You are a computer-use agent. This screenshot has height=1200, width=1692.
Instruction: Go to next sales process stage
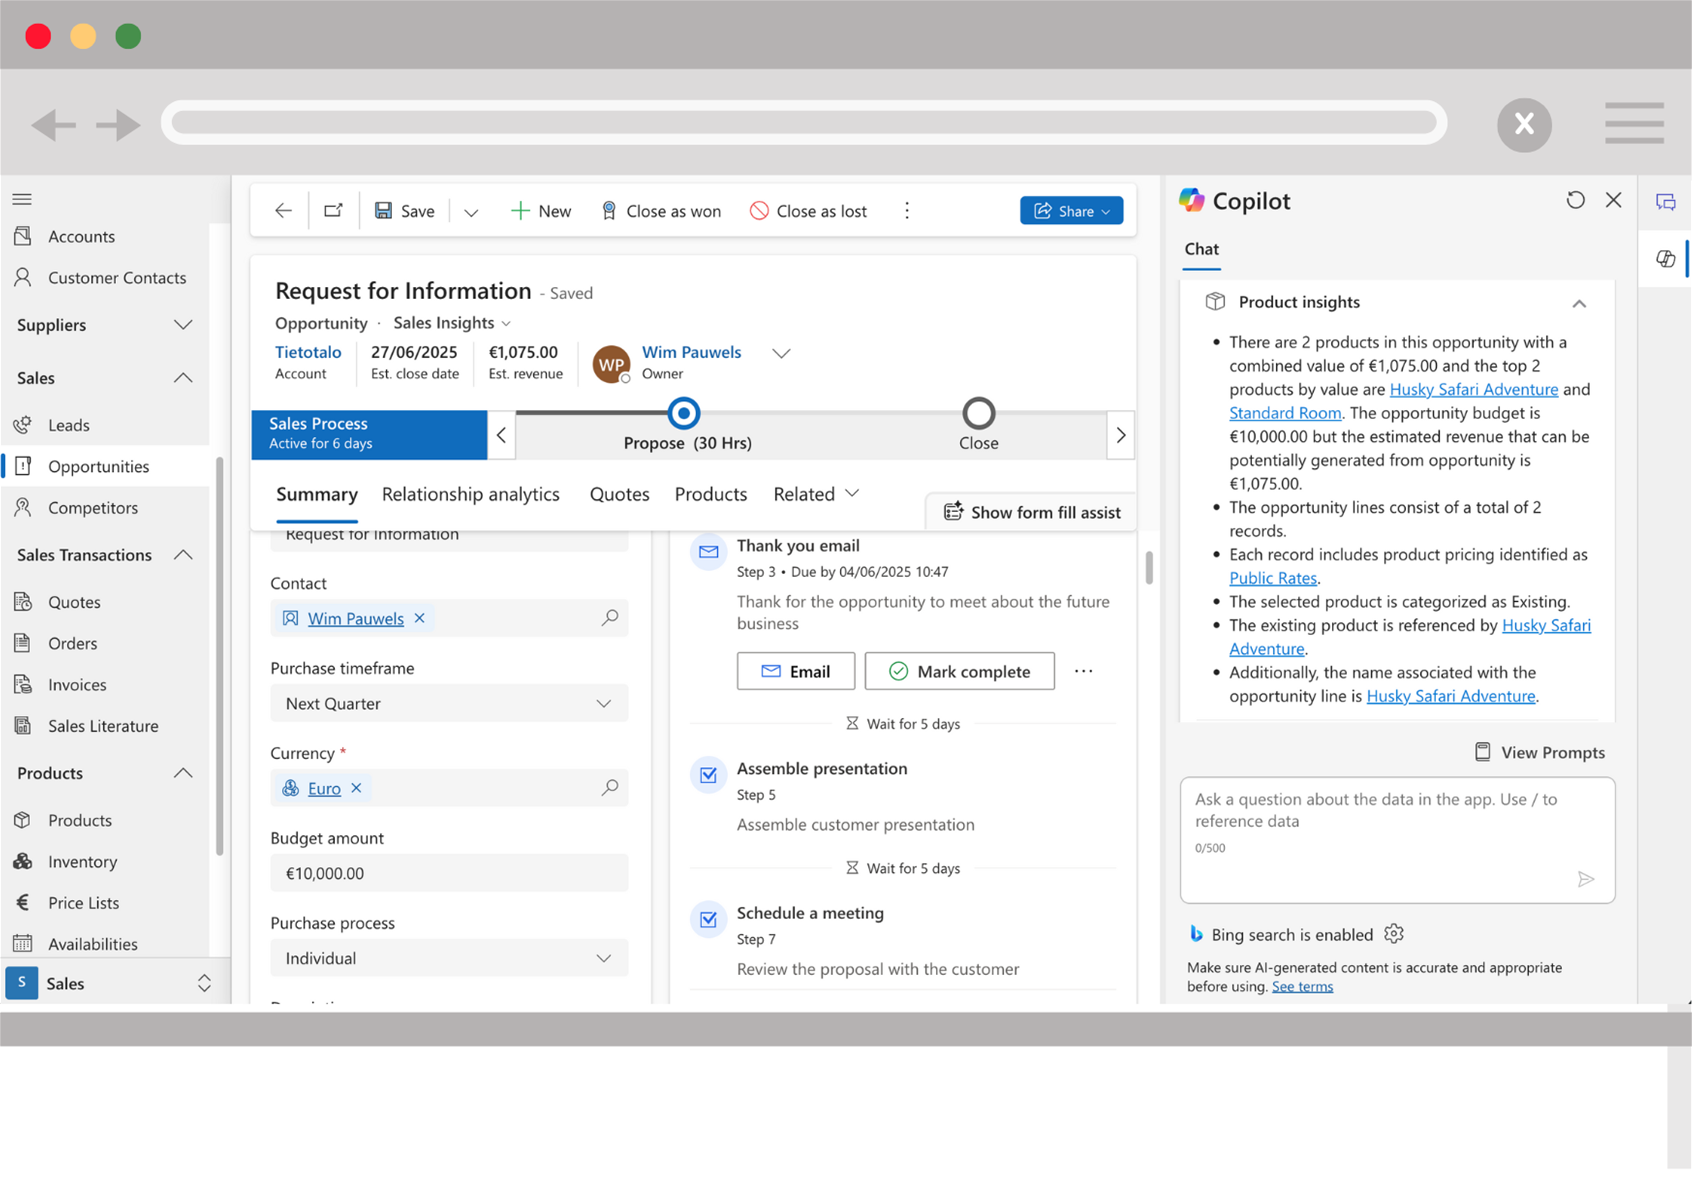tap(1120, 436)
